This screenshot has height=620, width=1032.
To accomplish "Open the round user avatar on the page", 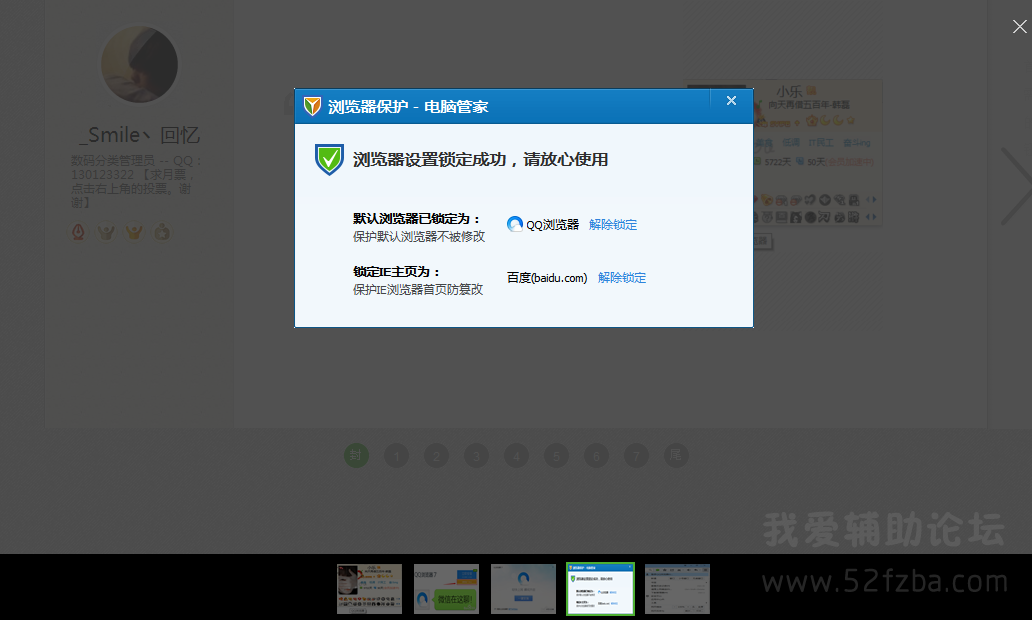I will [x=140, y=65].
